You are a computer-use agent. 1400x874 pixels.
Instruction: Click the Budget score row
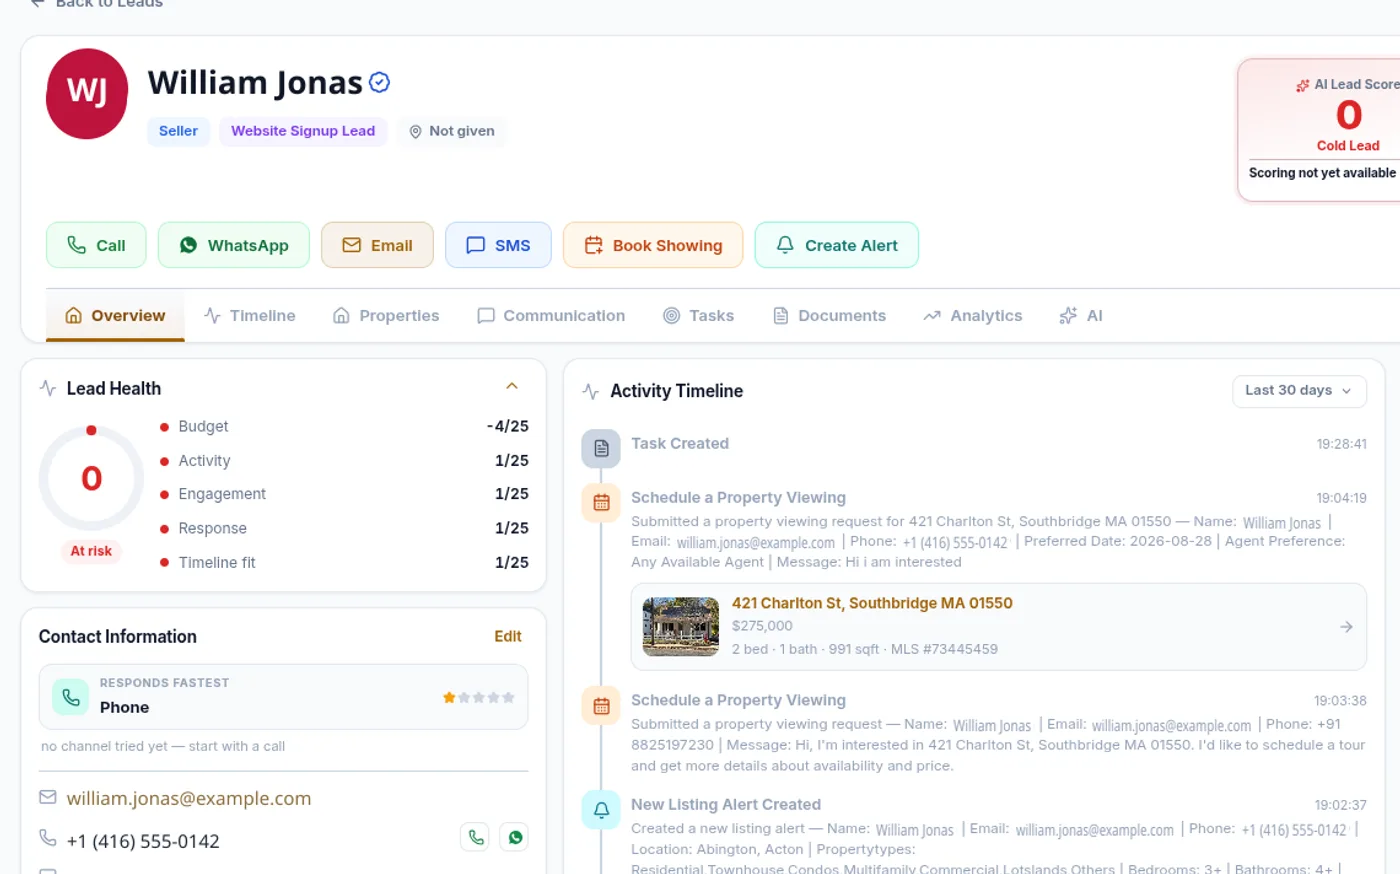click(344, 426)
